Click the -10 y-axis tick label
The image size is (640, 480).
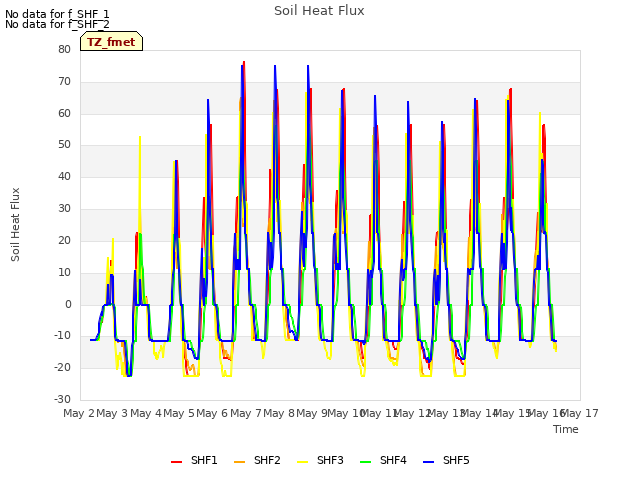62,336
